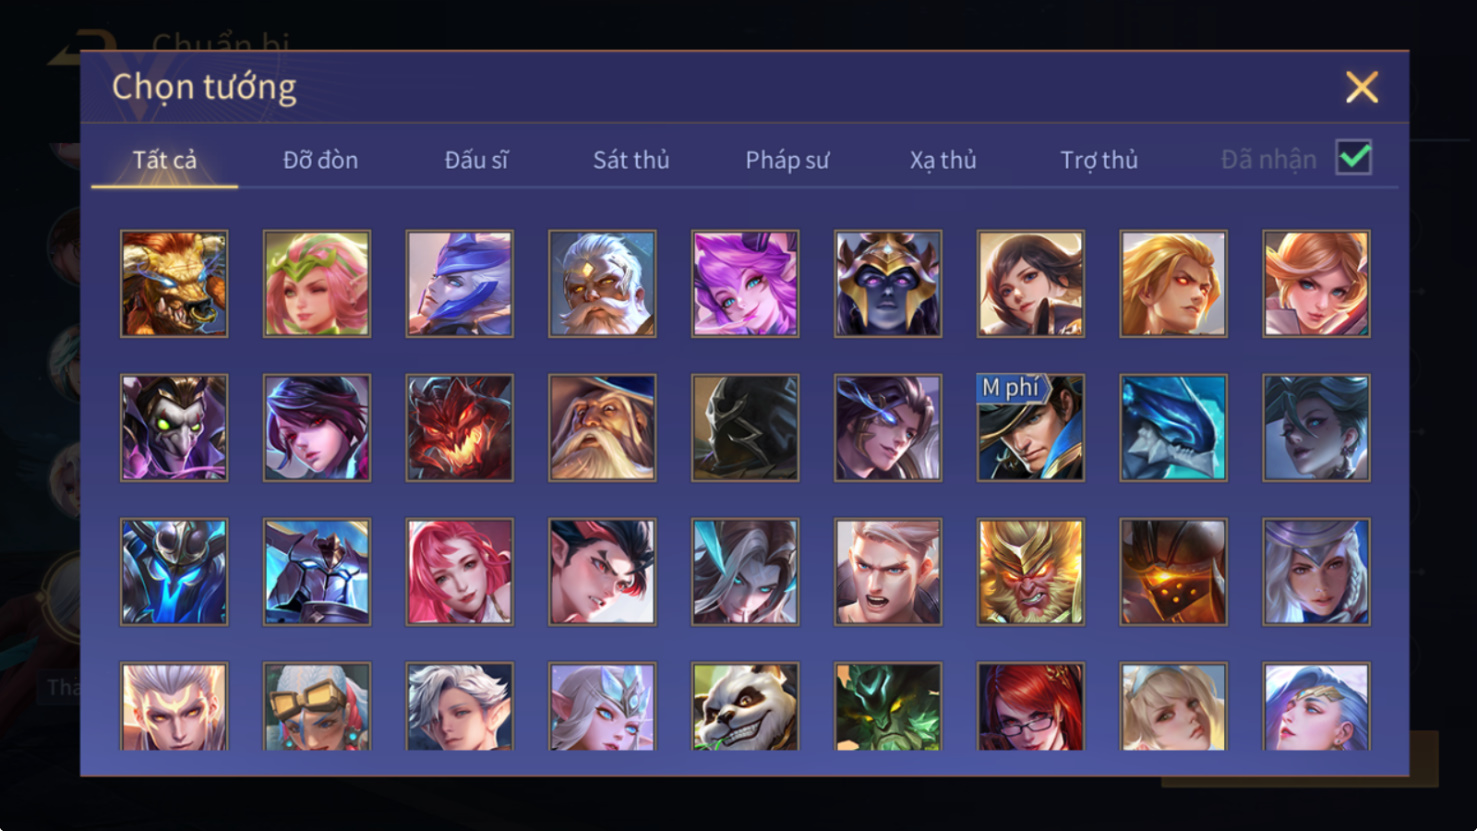
Task: Open the Sát thủ tab
Action: 631,160
